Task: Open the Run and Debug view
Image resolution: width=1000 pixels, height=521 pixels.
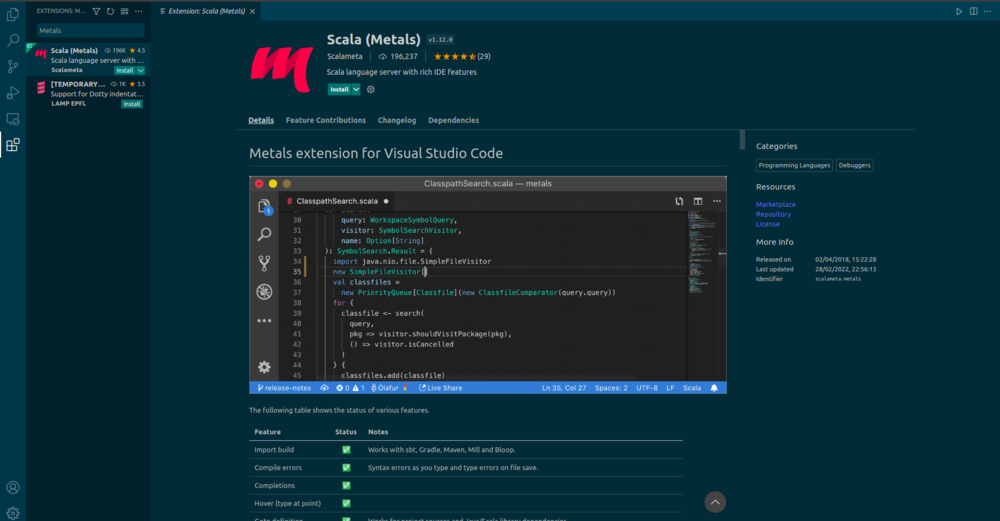Action: pyautogui.click(x=13, y=92)
